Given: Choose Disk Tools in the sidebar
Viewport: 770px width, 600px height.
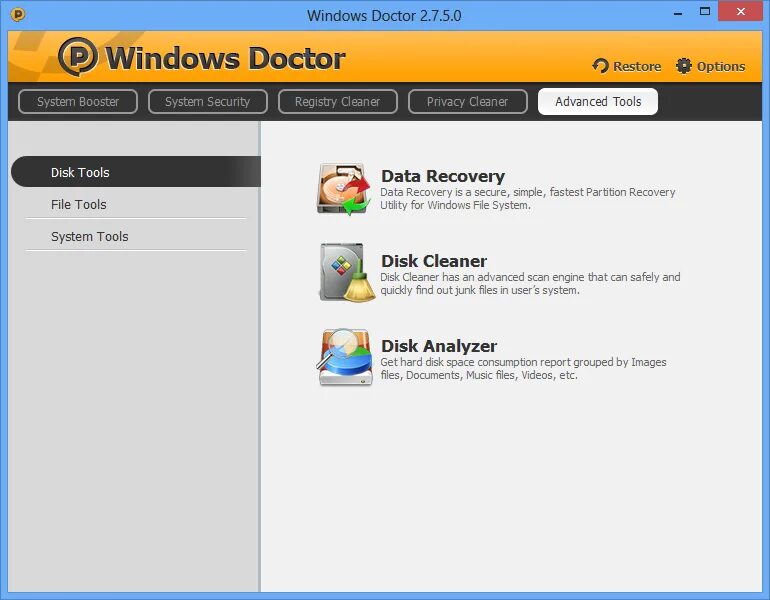Looking at the screenshot, I should point(136,172).
